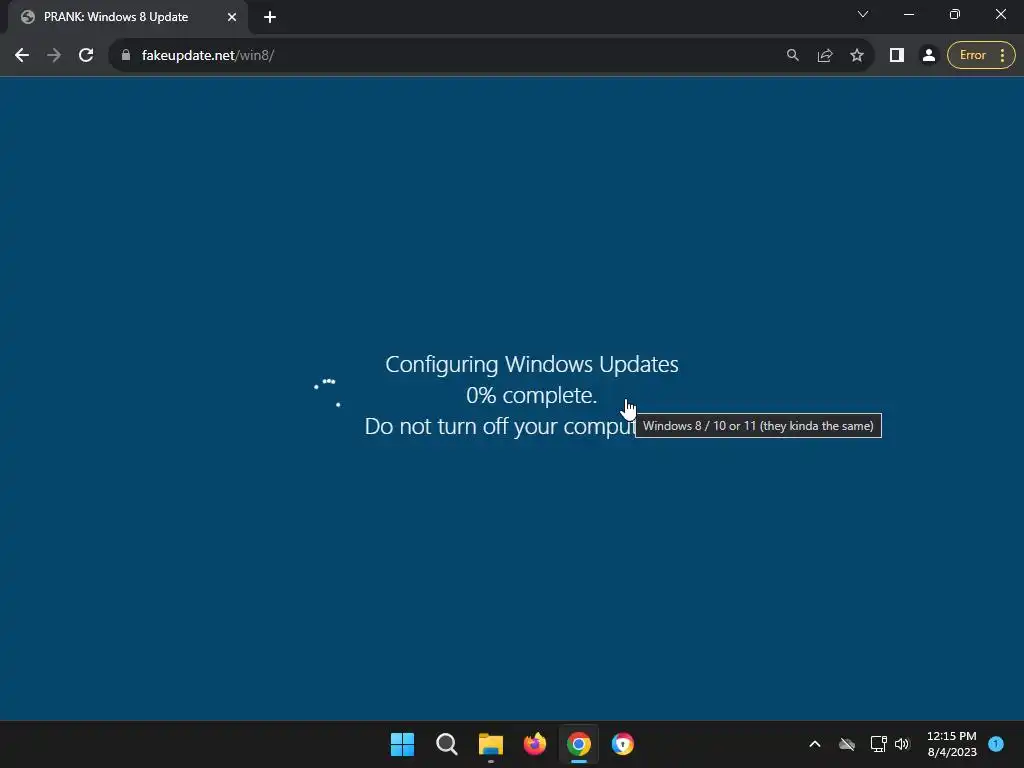Open taskbar Search
Viewport: 1024px width, 768px height.
tap(447, 744)
